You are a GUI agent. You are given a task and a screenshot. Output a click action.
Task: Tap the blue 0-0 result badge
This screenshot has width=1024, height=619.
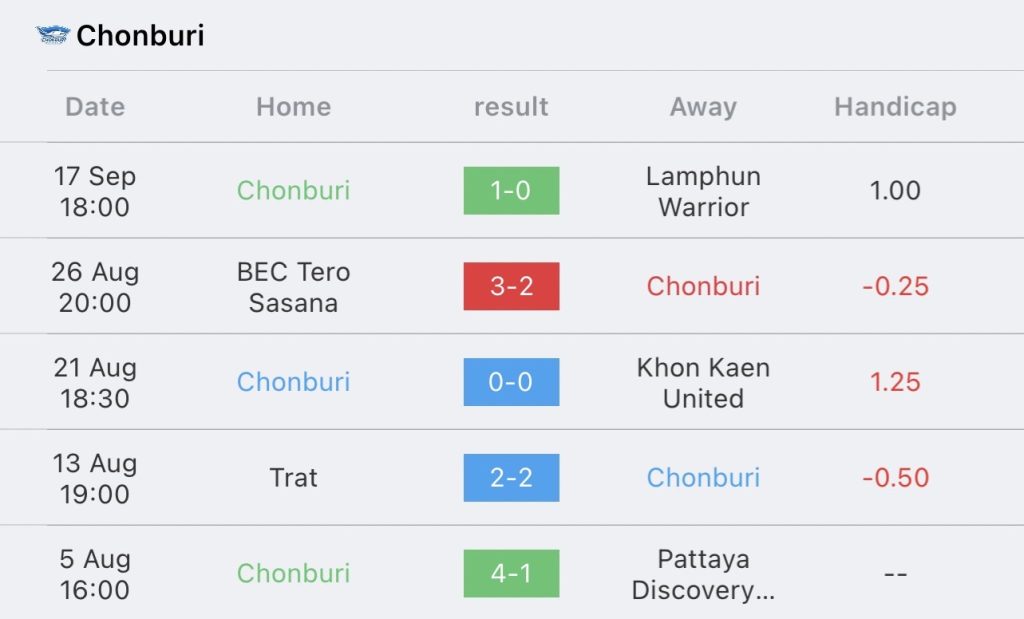pyautogui.click(x=511, y=382)
